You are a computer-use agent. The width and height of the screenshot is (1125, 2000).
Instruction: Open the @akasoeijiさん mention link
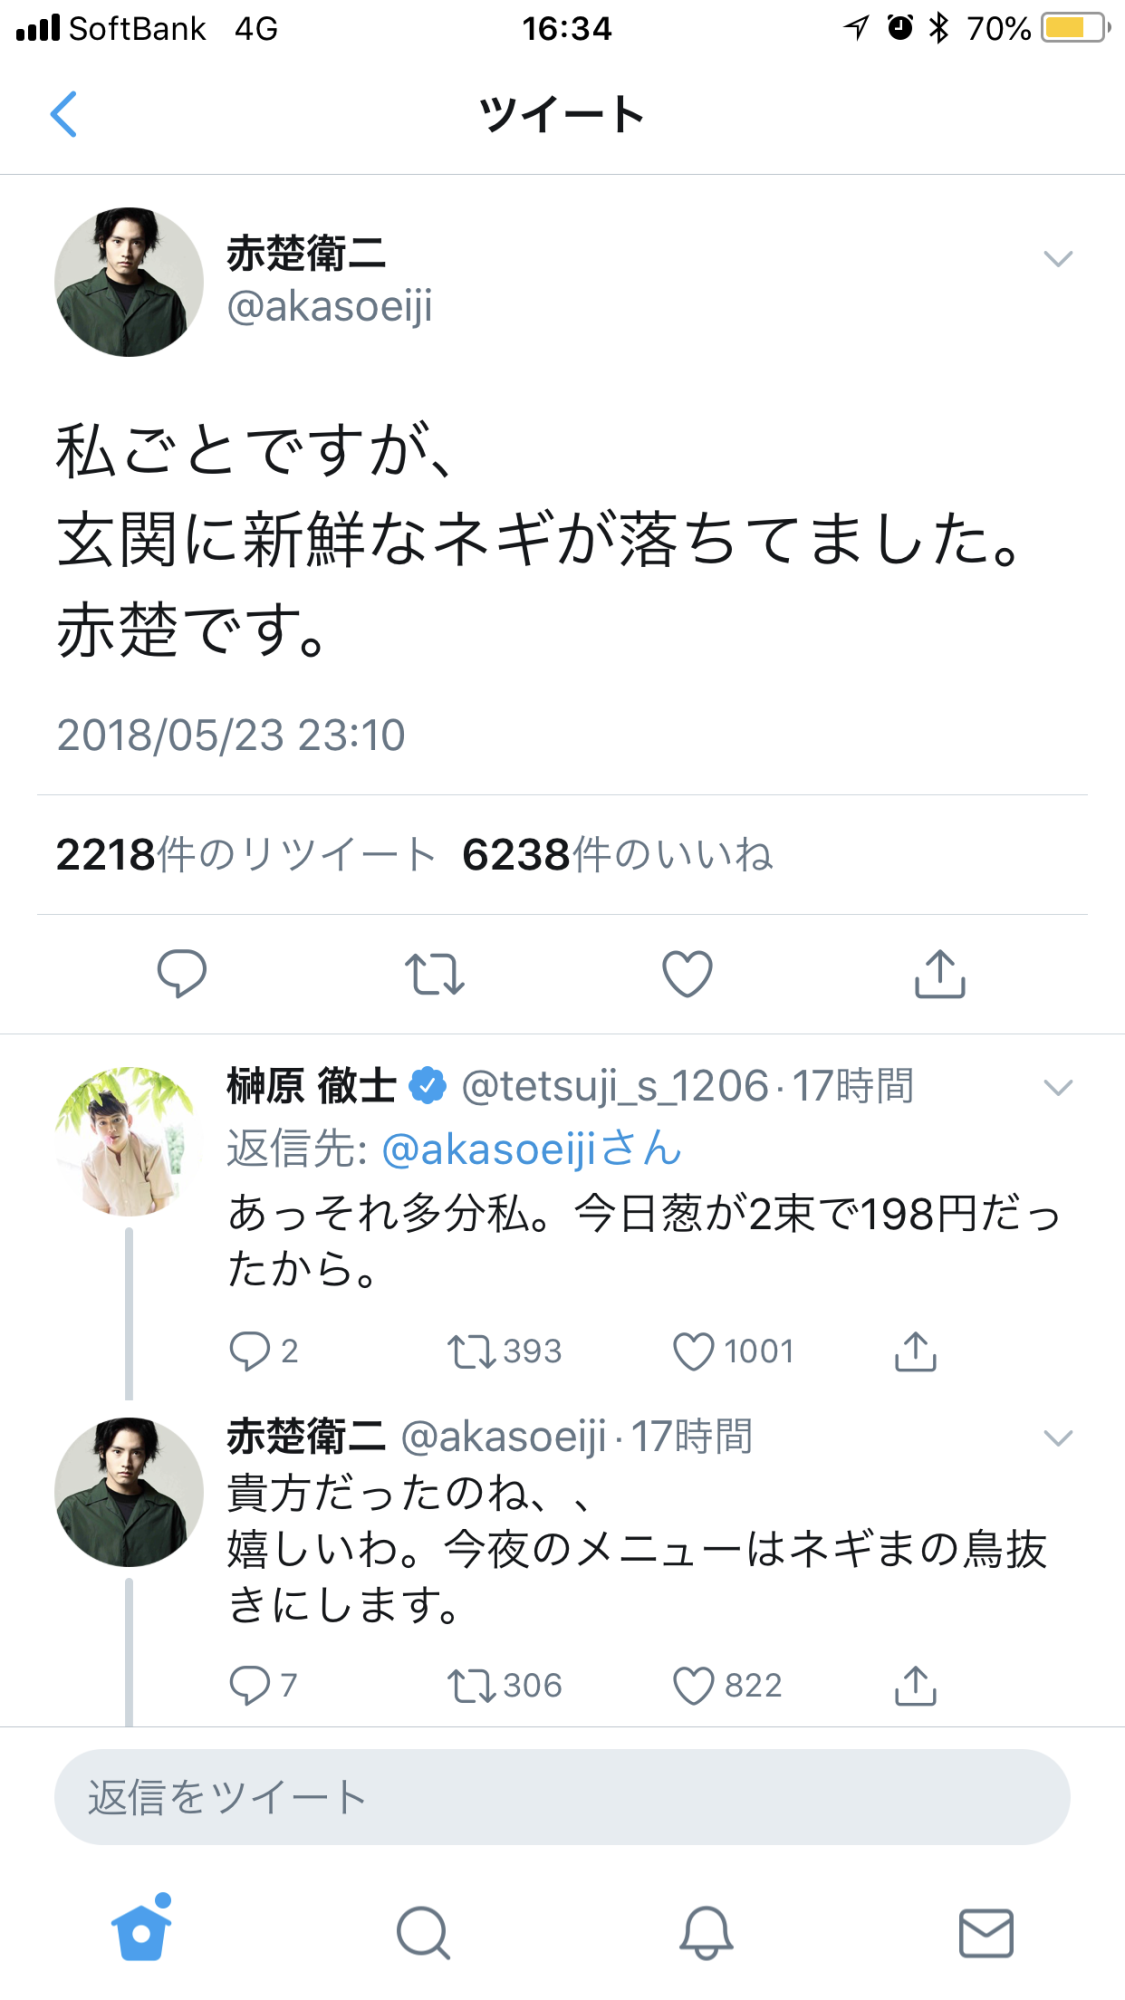[x=532, y=1149]
